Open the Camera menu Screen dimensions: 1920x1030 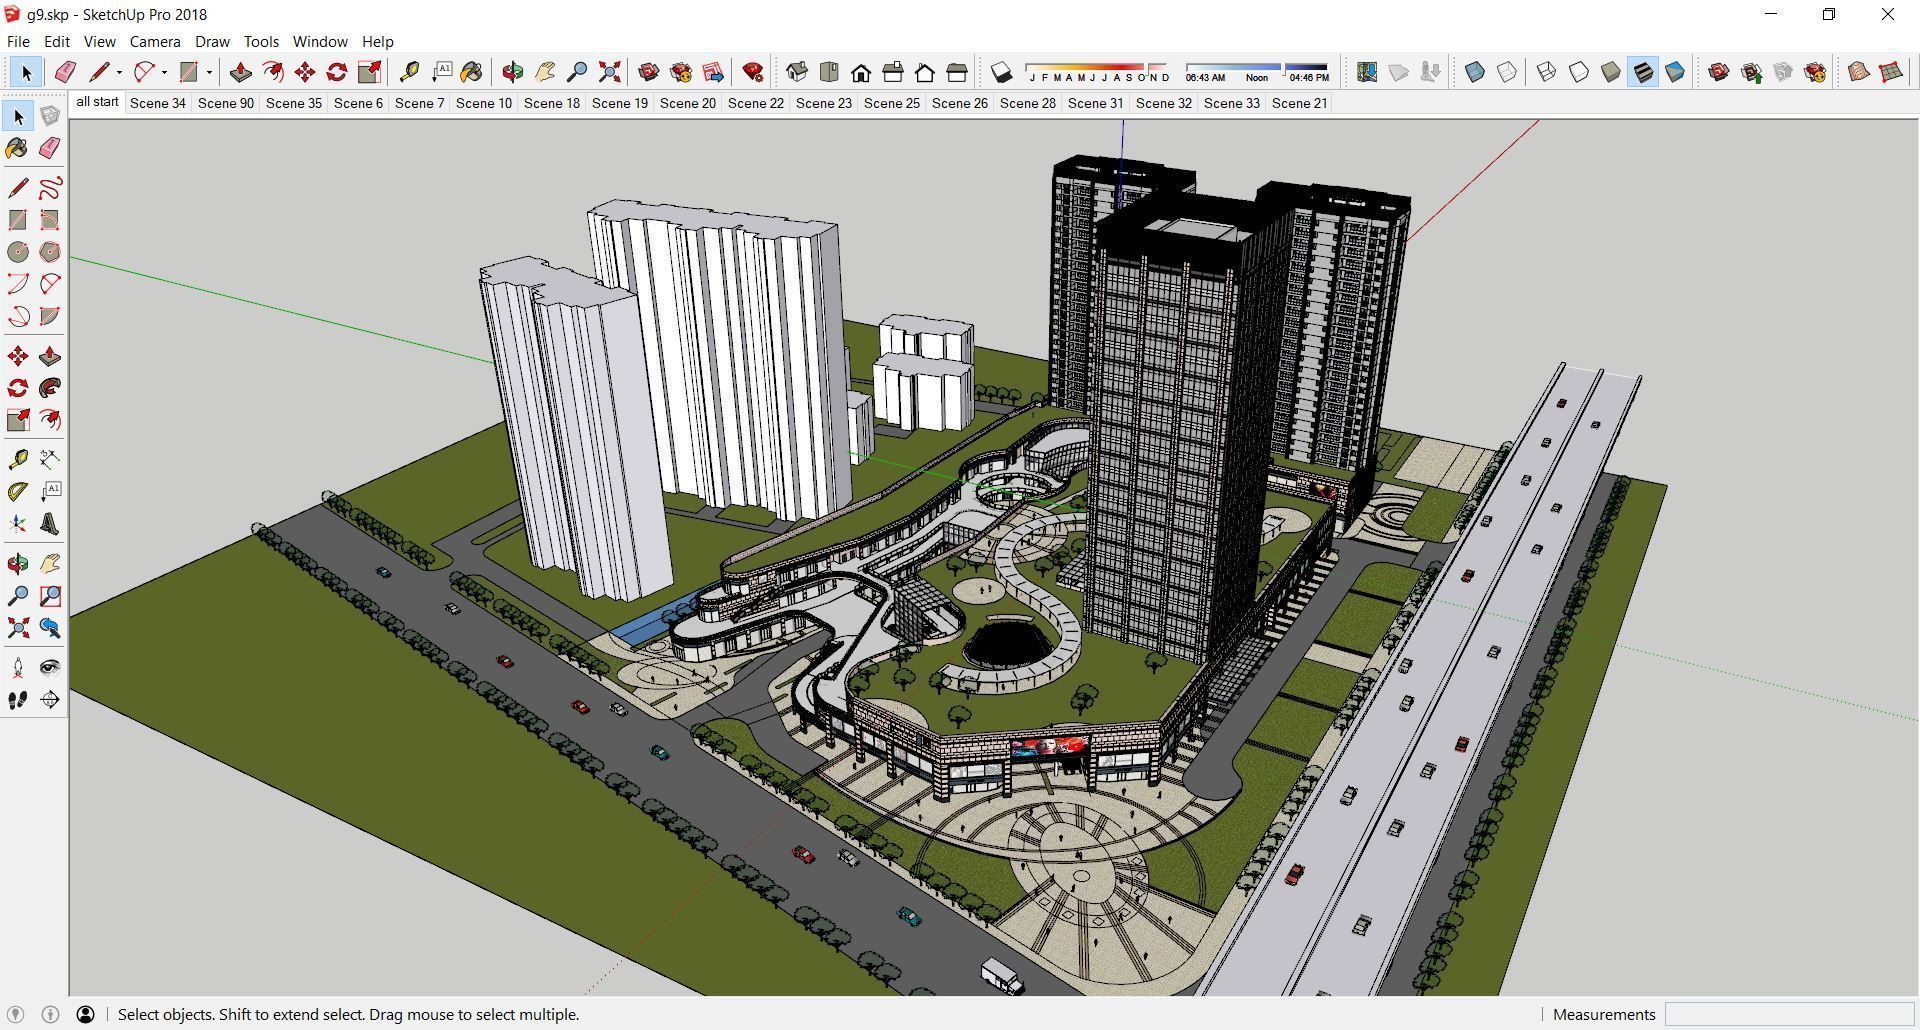155,41
